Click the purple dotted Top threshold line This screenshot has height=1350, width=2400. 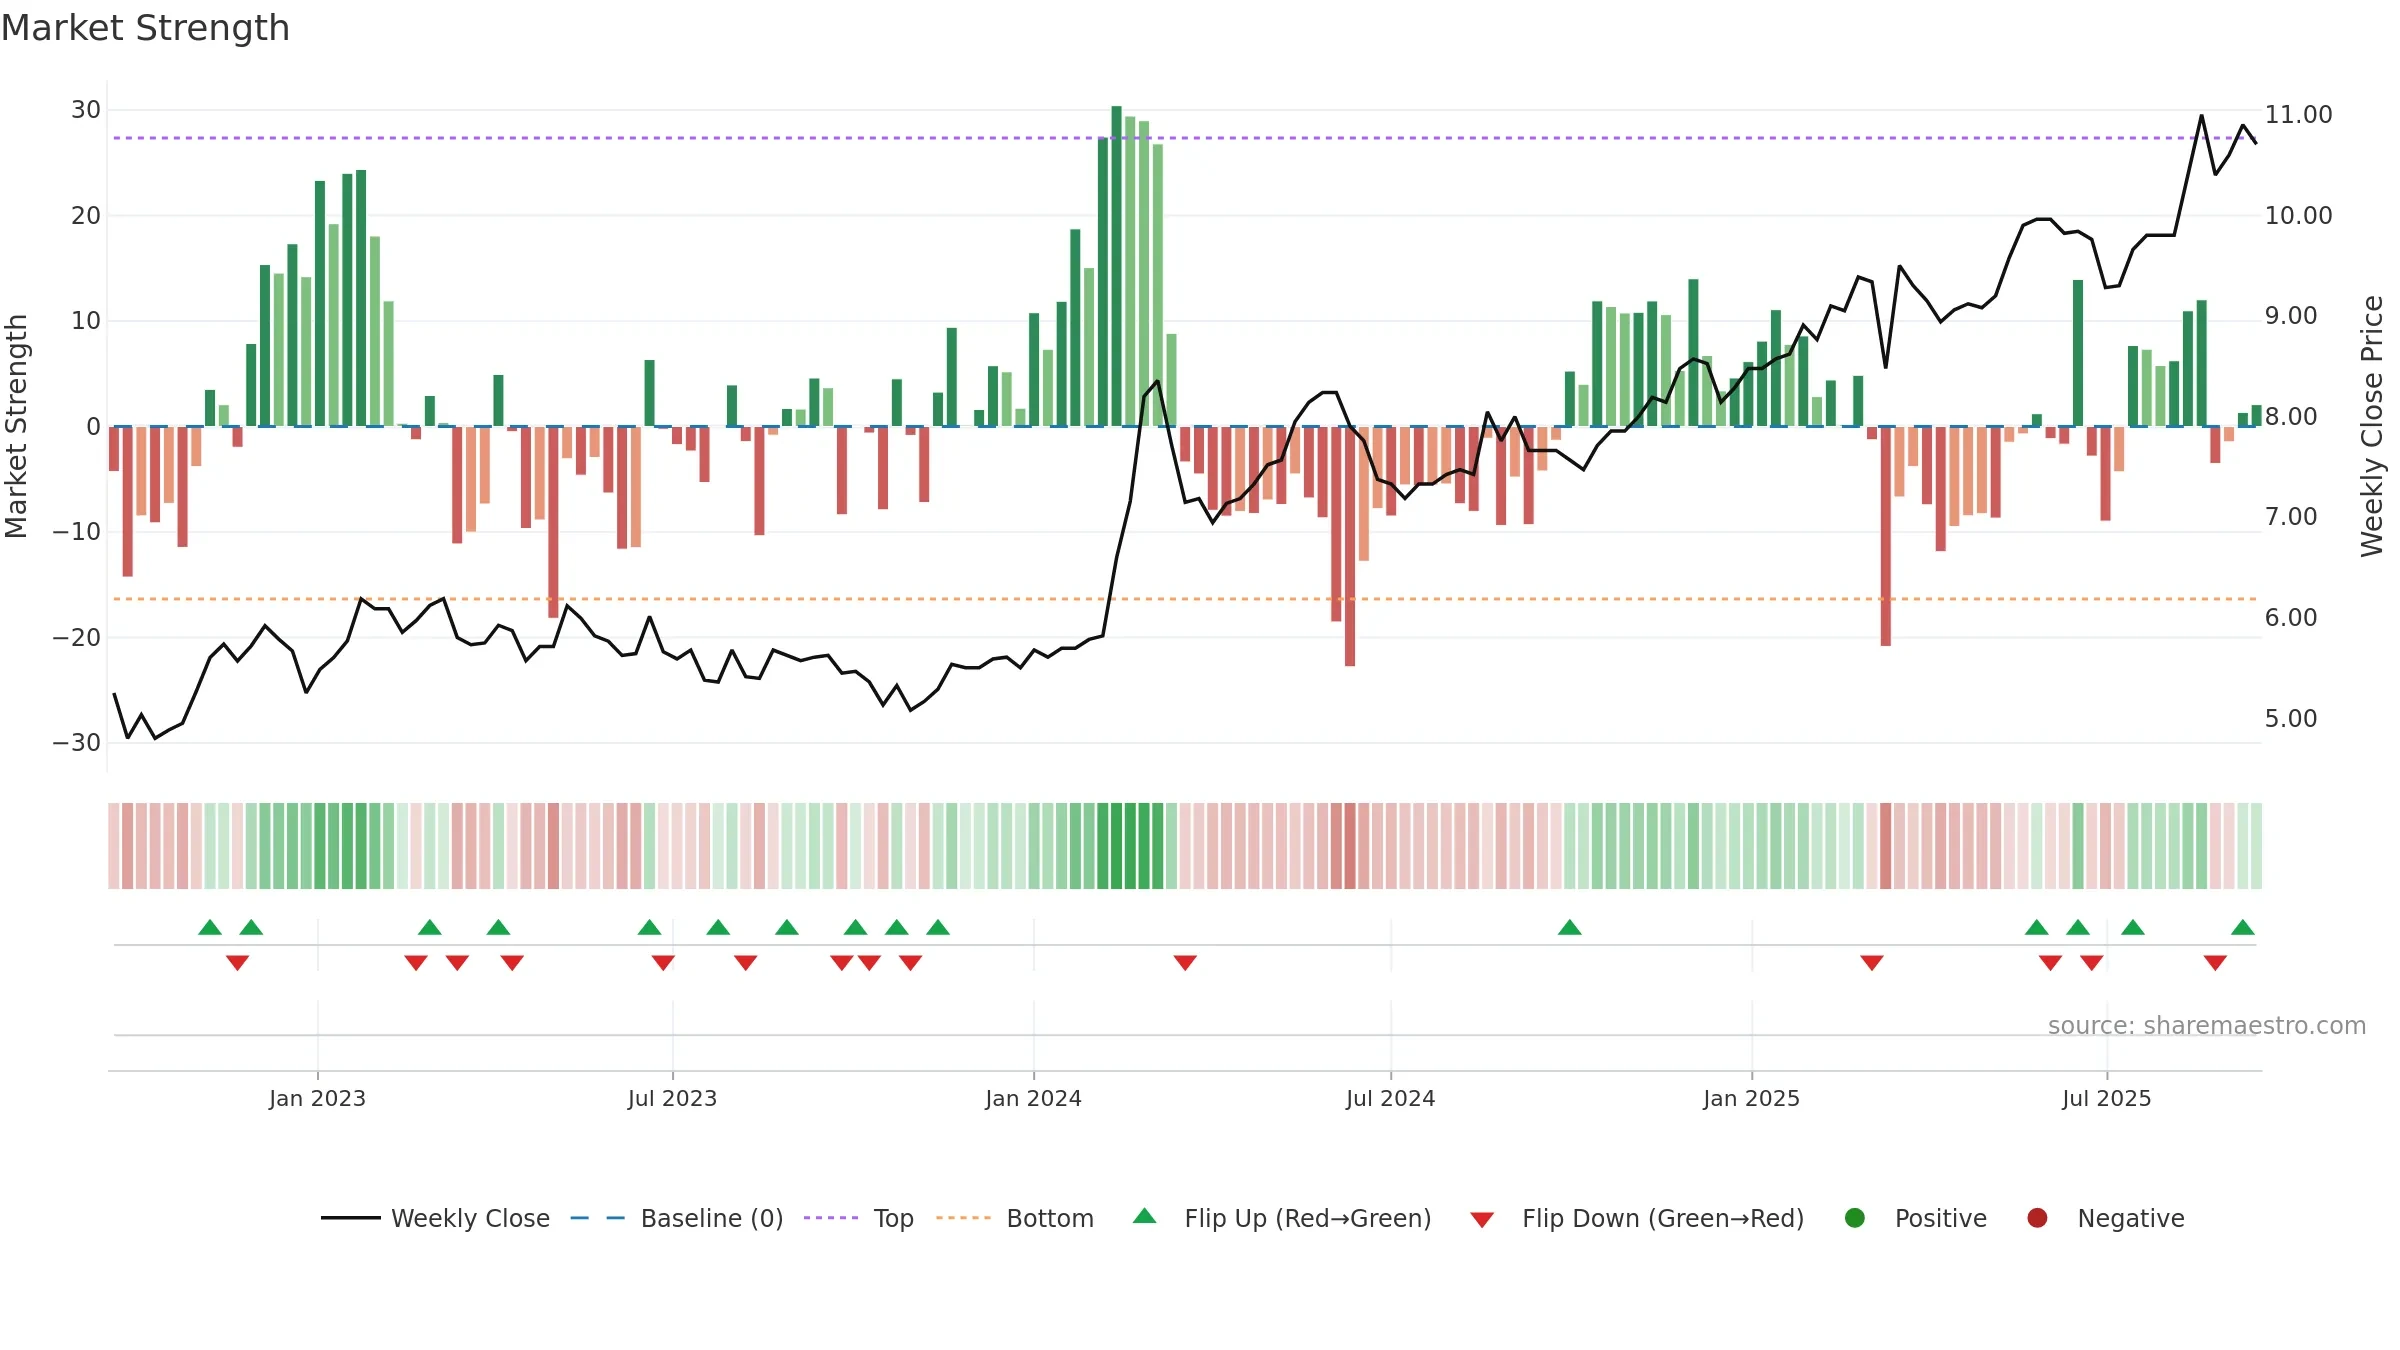[1185, 138]
